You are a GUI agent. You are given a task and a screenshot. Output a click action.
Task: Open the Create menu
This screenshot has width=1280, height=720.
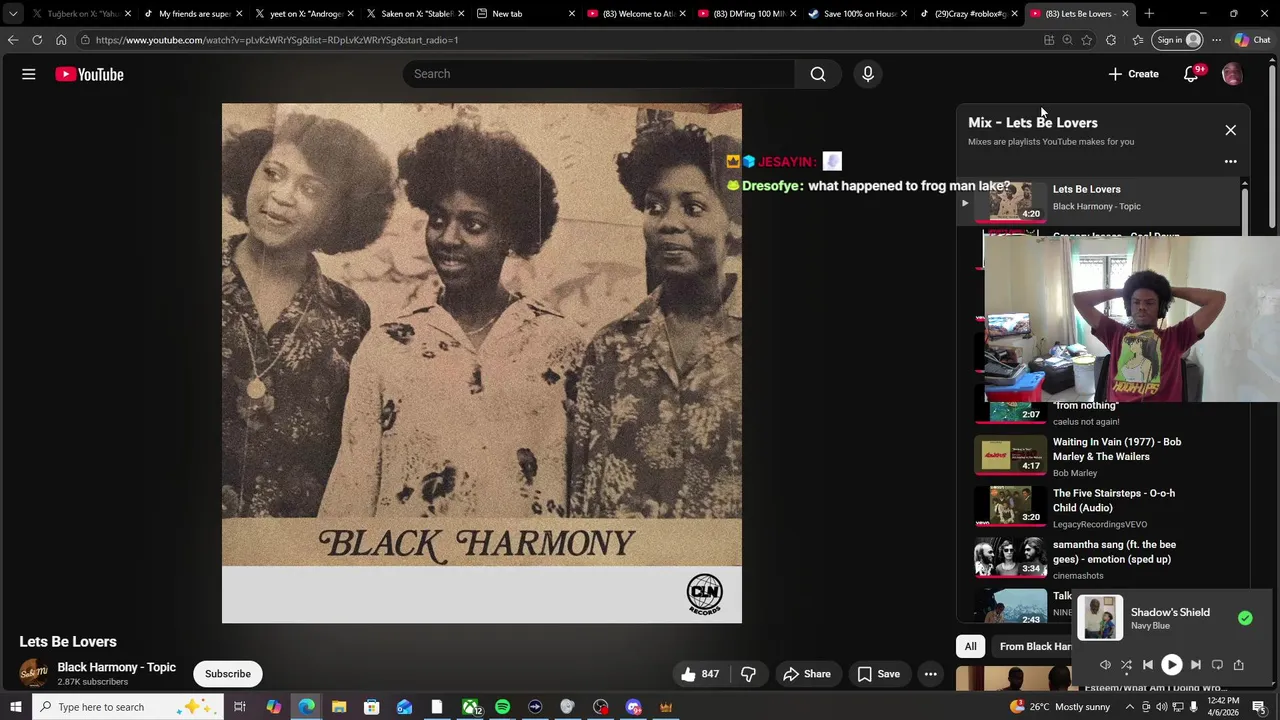1133,74
